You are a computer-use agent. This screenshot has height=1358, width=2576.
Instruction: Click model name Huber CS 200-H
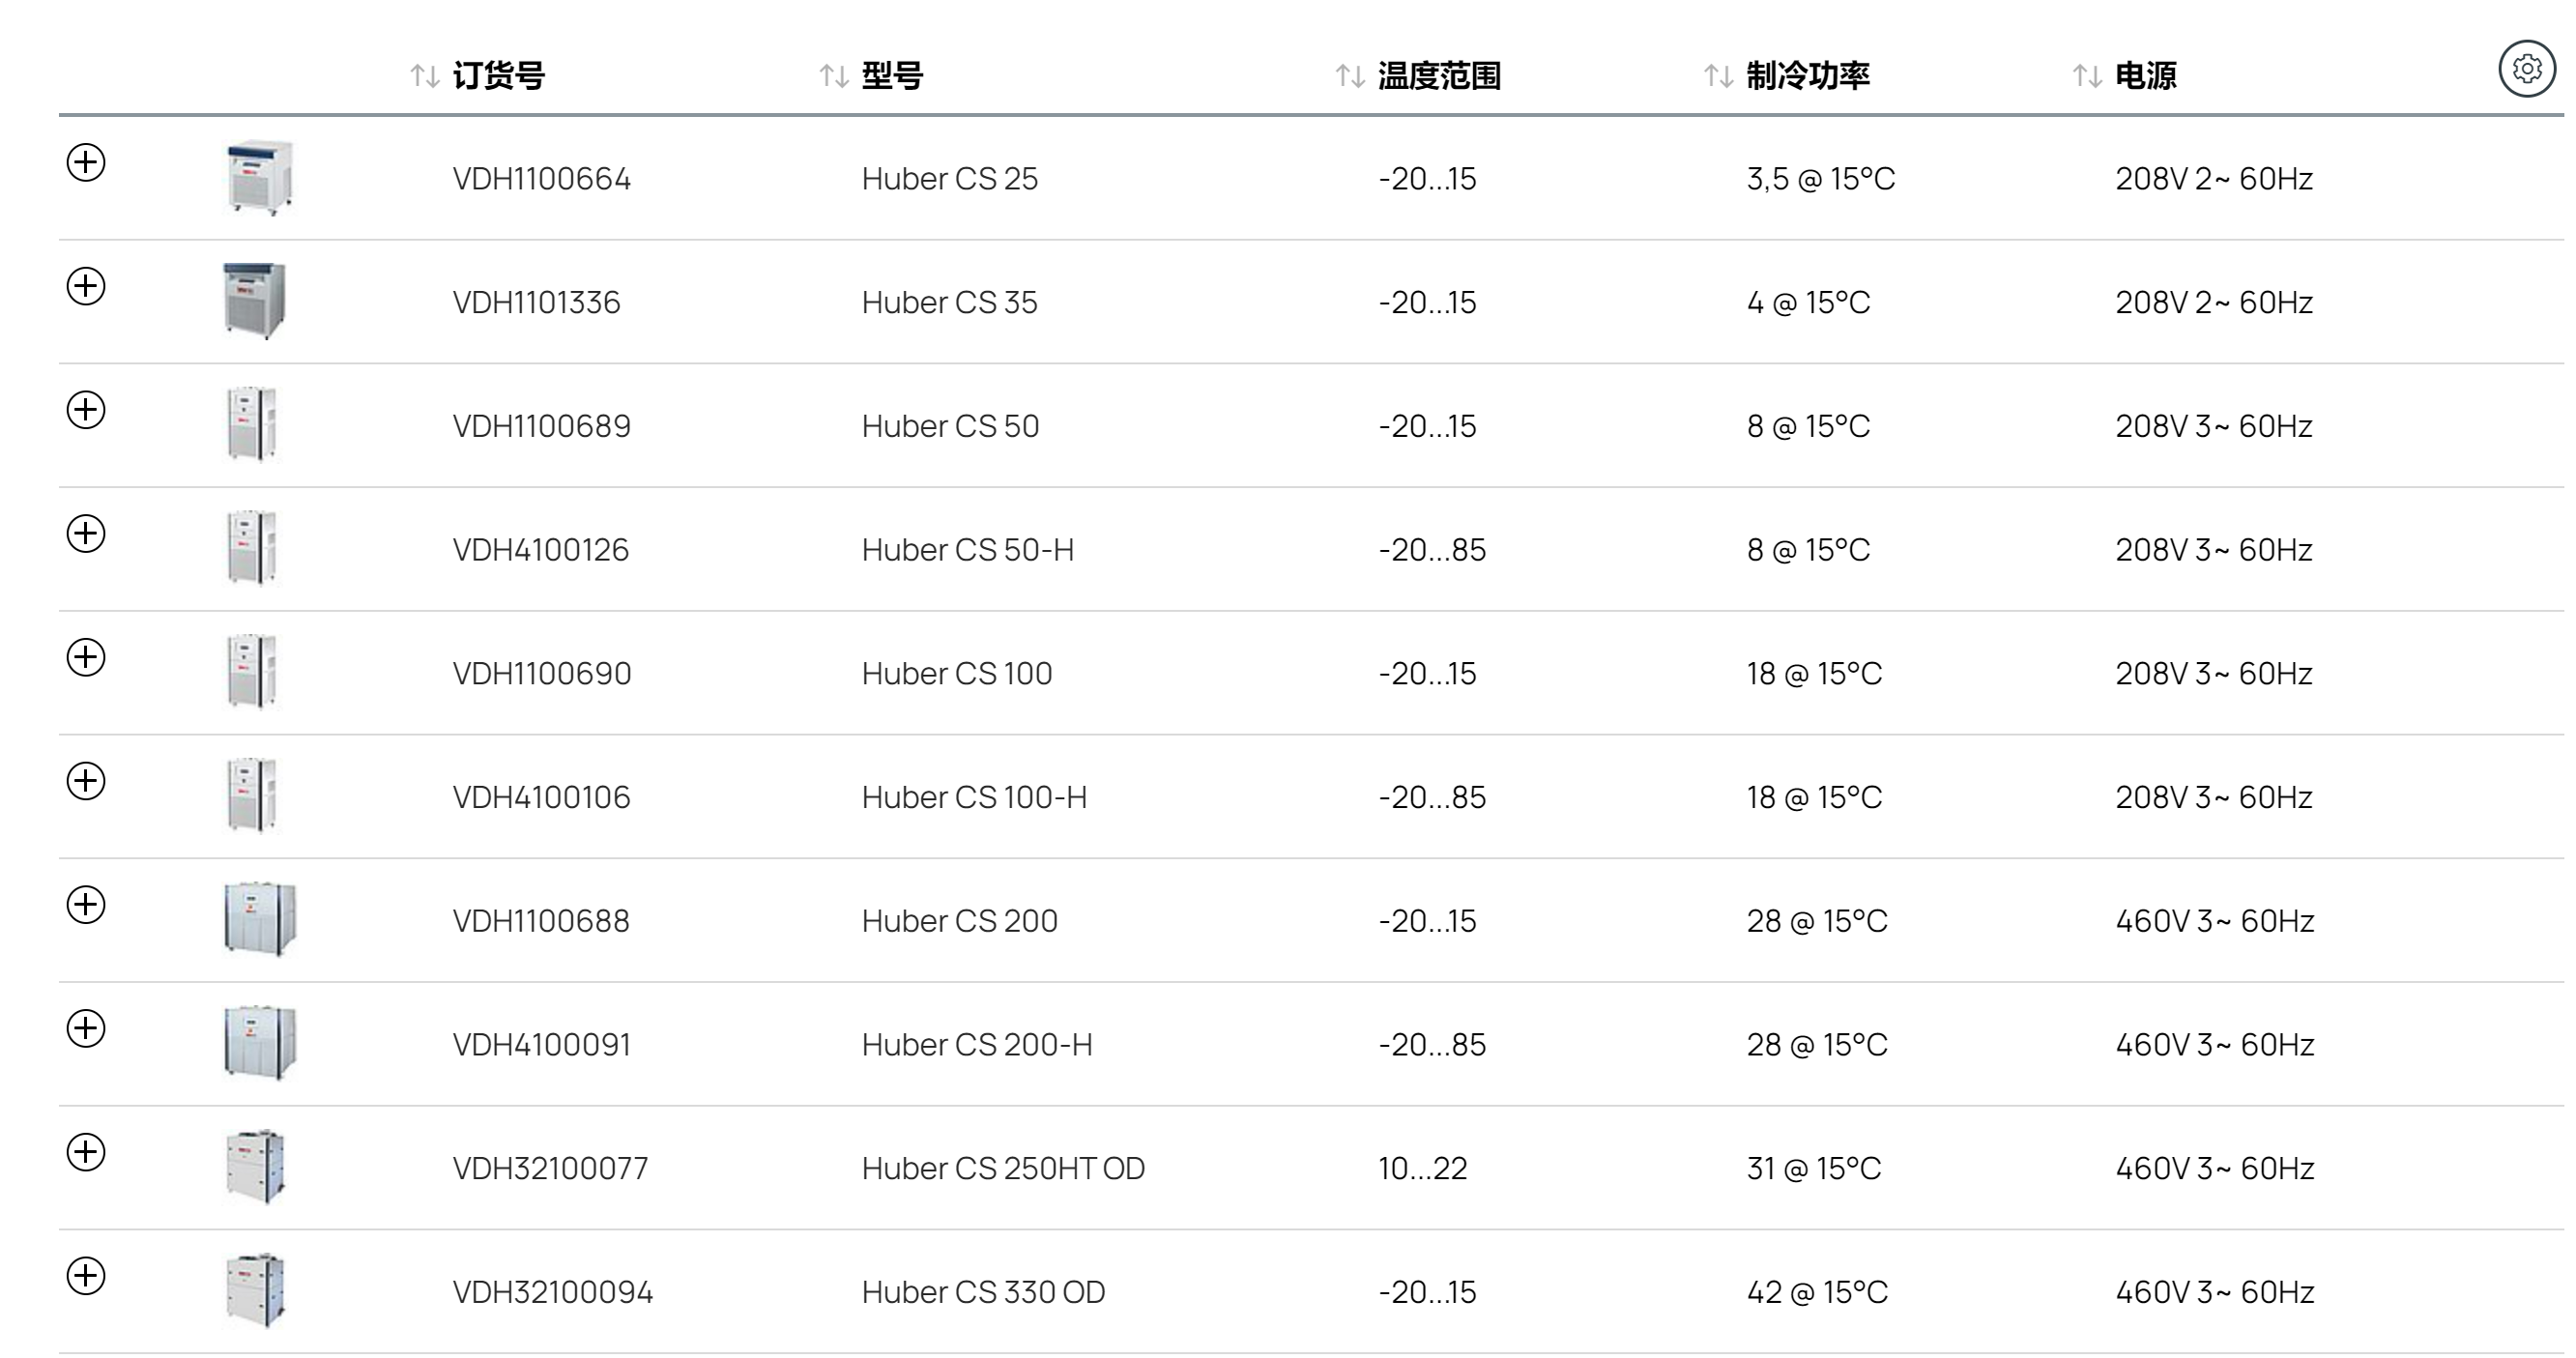(977, 1045)
